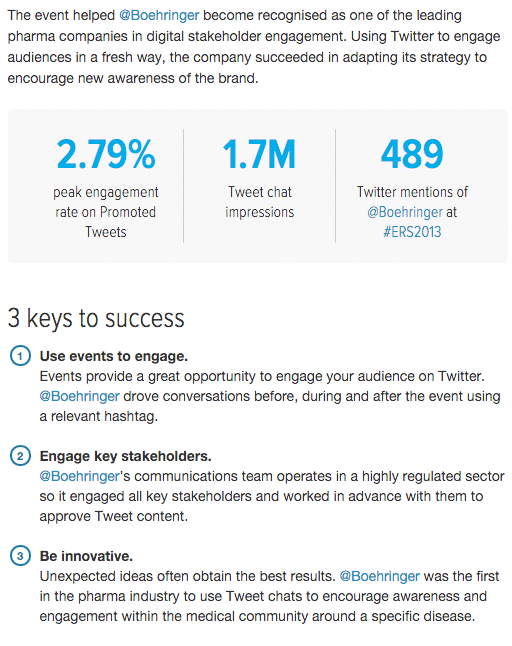Click the 'Use events to engage.' heading
Screen dimensions: 512x646
pyautogui.click(x=114, y=356)
